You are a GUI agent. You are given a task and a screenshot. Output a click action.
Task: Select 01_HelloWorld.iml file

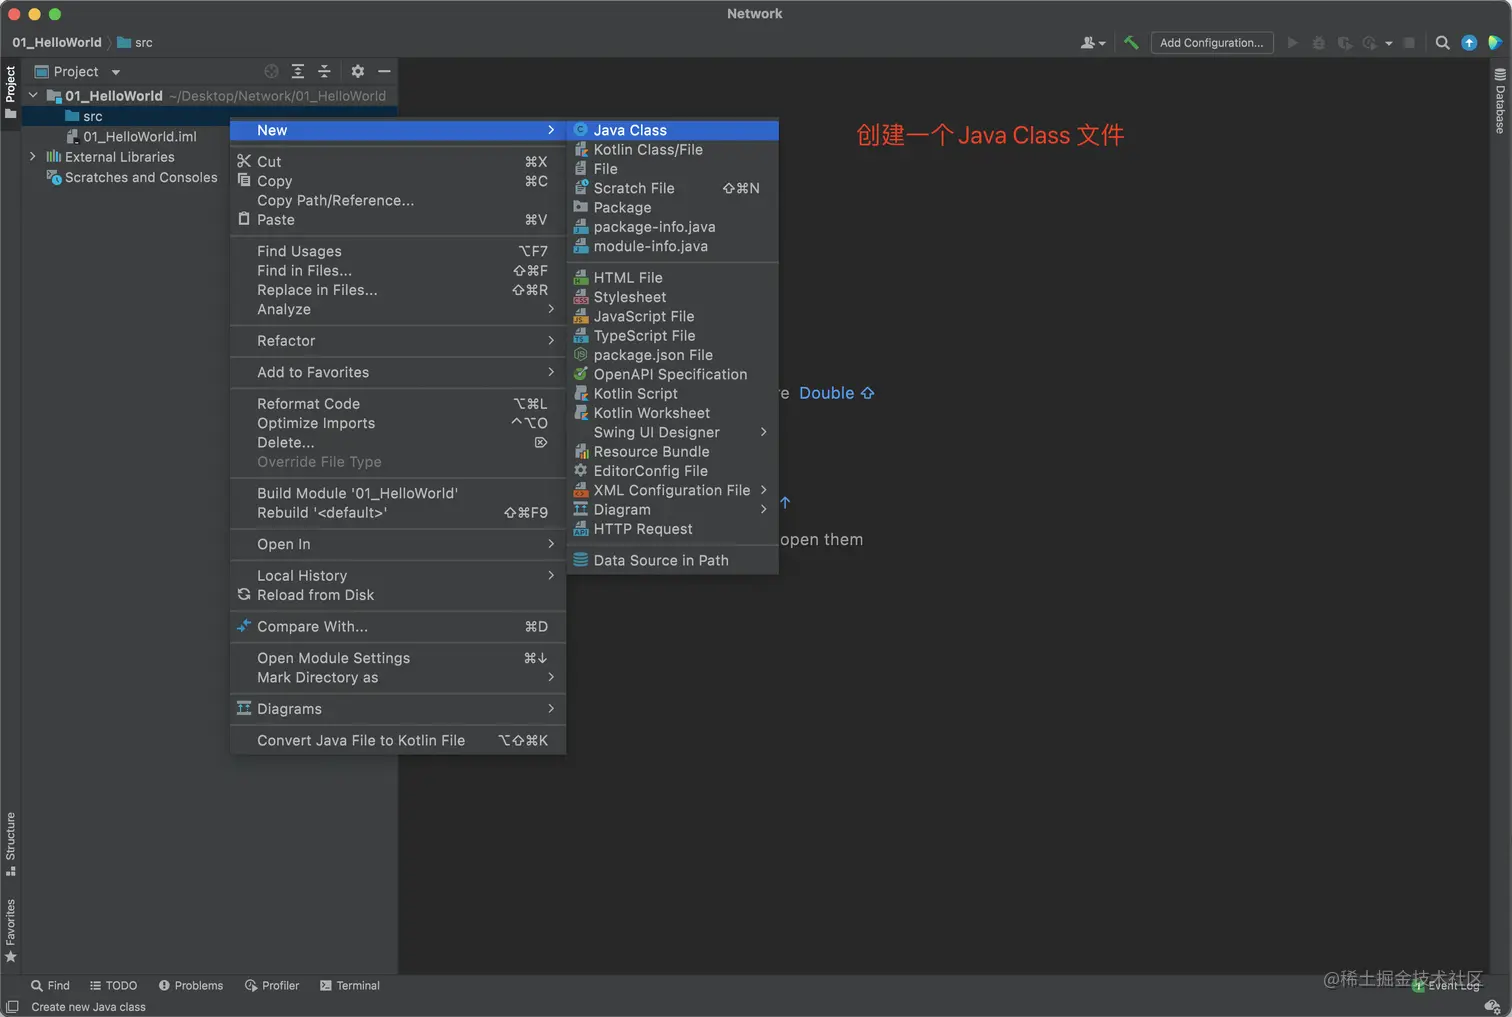(x=131, y=137)
